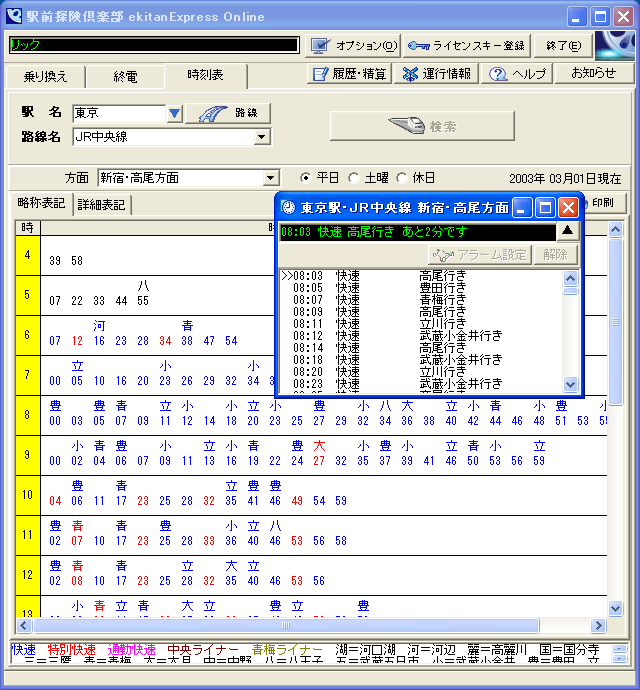Viewport: 640px width, 690px height.
Task: Open the お知らせ notices button
Action: 593,73
